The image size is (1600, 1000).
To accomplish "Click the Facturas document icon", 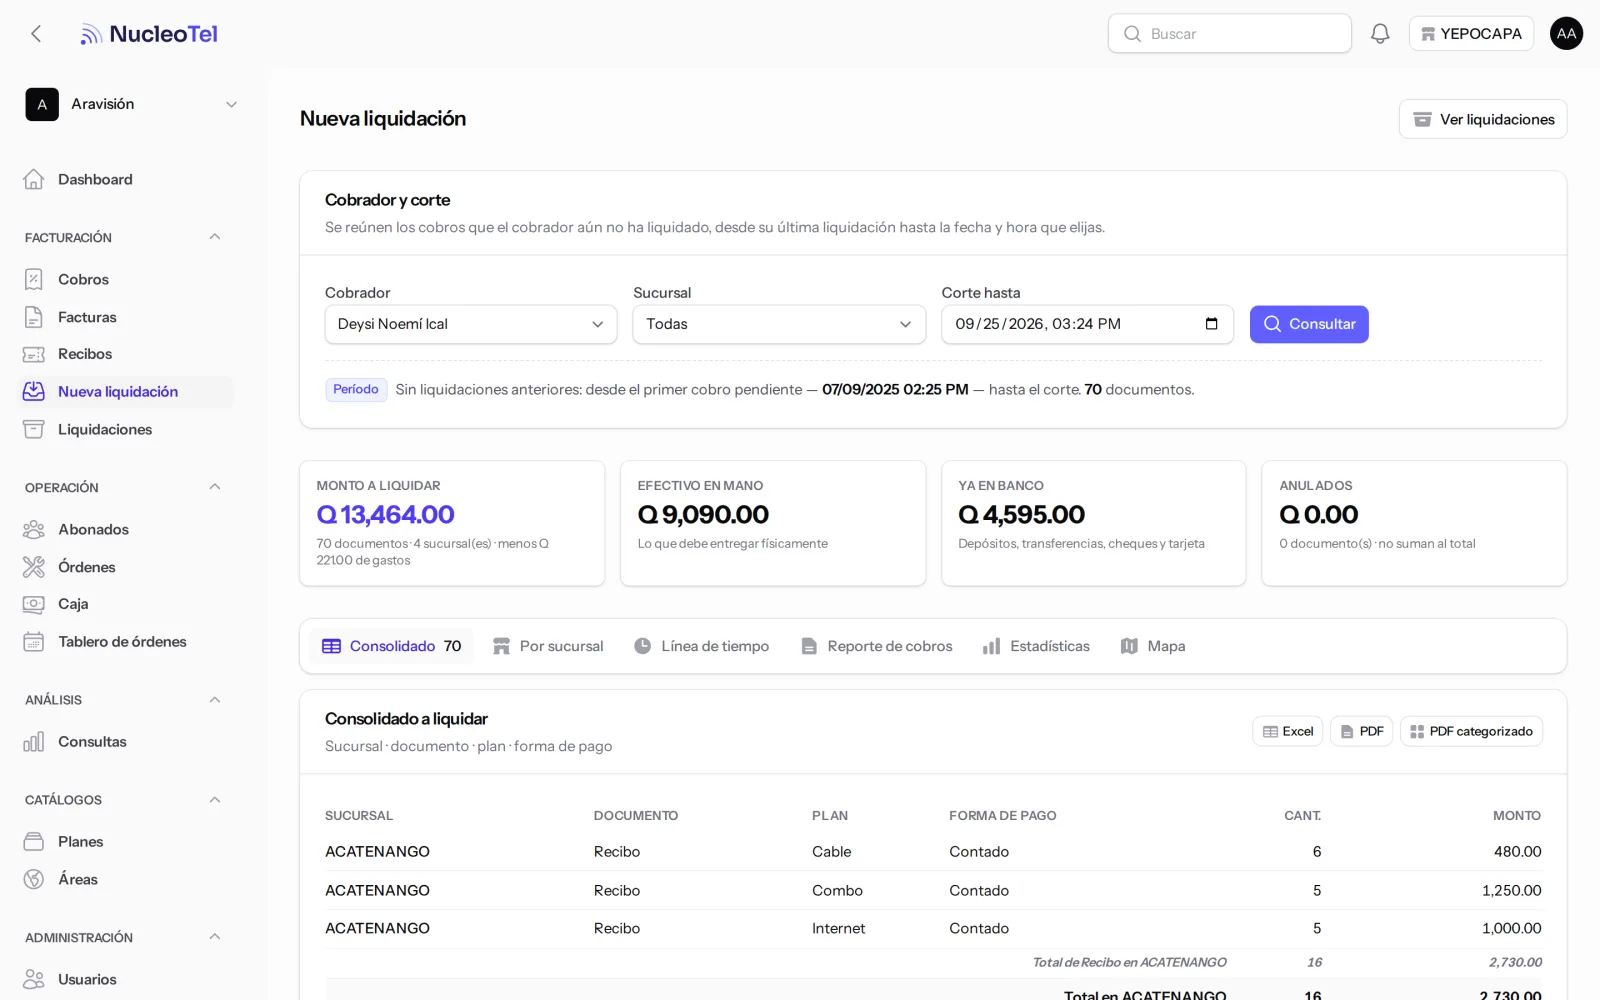I will 34,317.
